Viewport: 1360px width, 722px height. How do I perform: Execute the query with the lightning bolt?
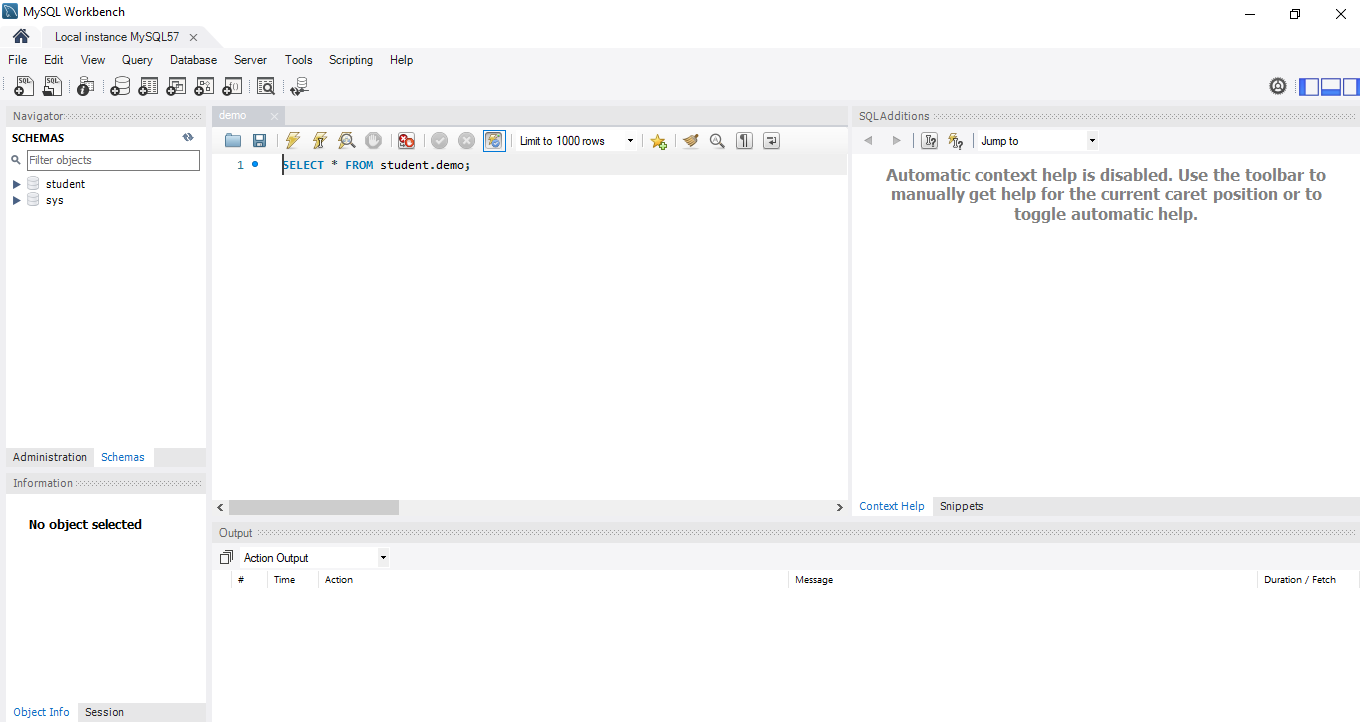(292, 141)
